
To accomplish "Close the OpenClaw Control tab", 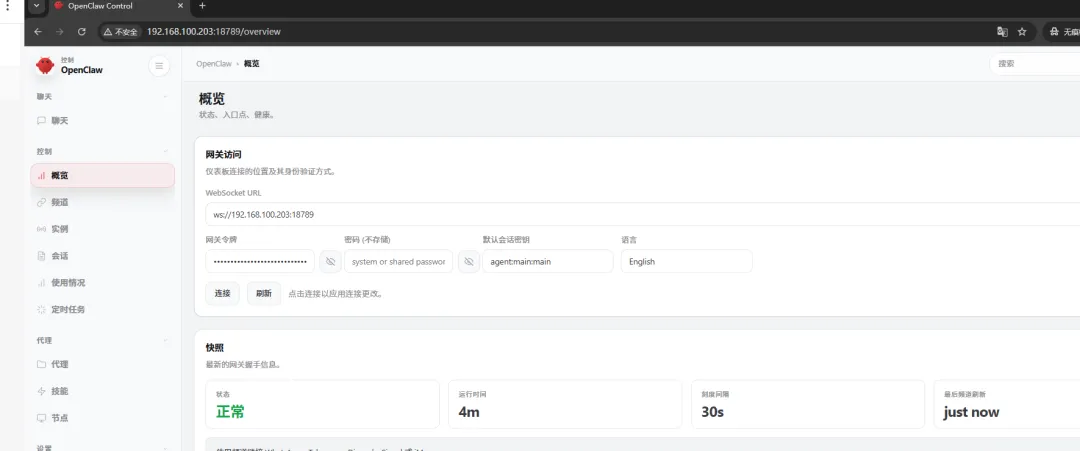I will (180, 6).
